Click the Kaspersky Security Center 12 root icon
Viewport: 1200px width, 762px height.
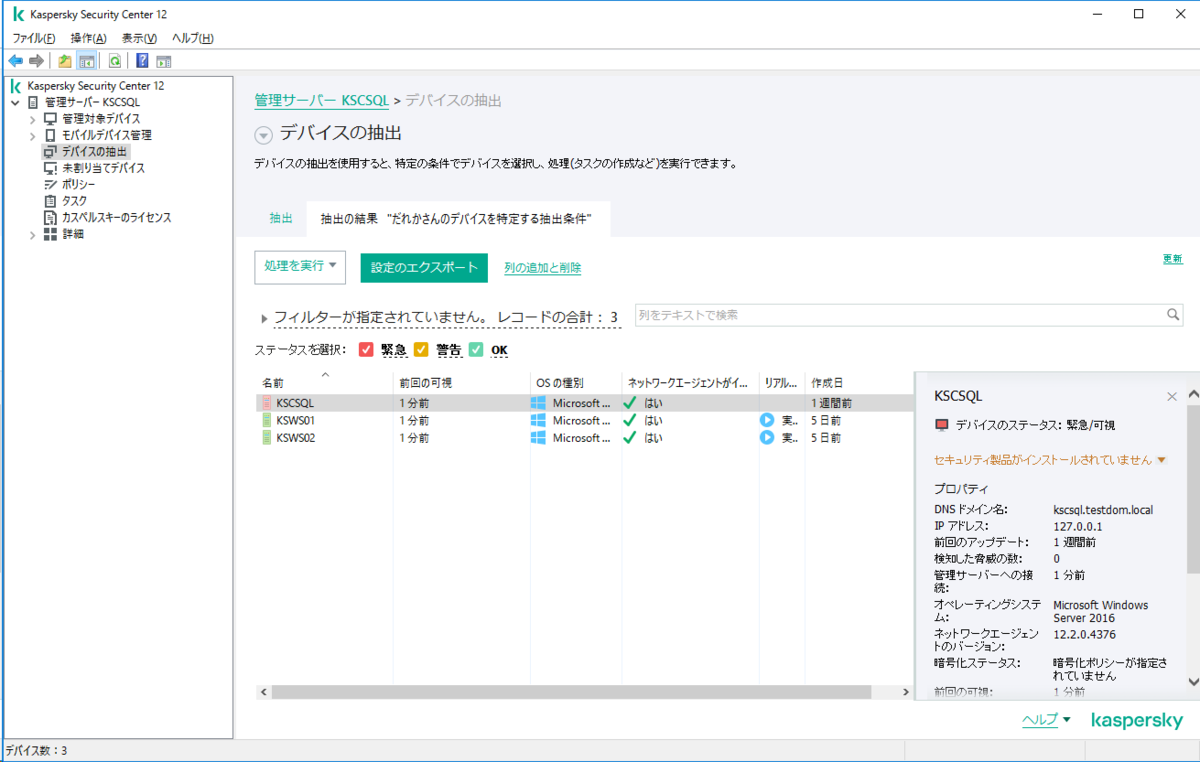click(16, 86)
